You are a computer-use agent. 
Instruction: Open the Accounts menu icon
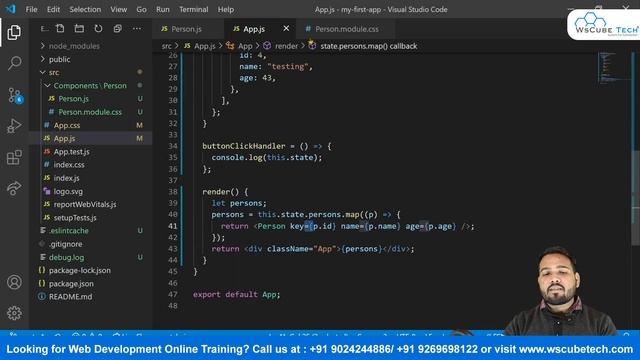(x=14, y=282)
